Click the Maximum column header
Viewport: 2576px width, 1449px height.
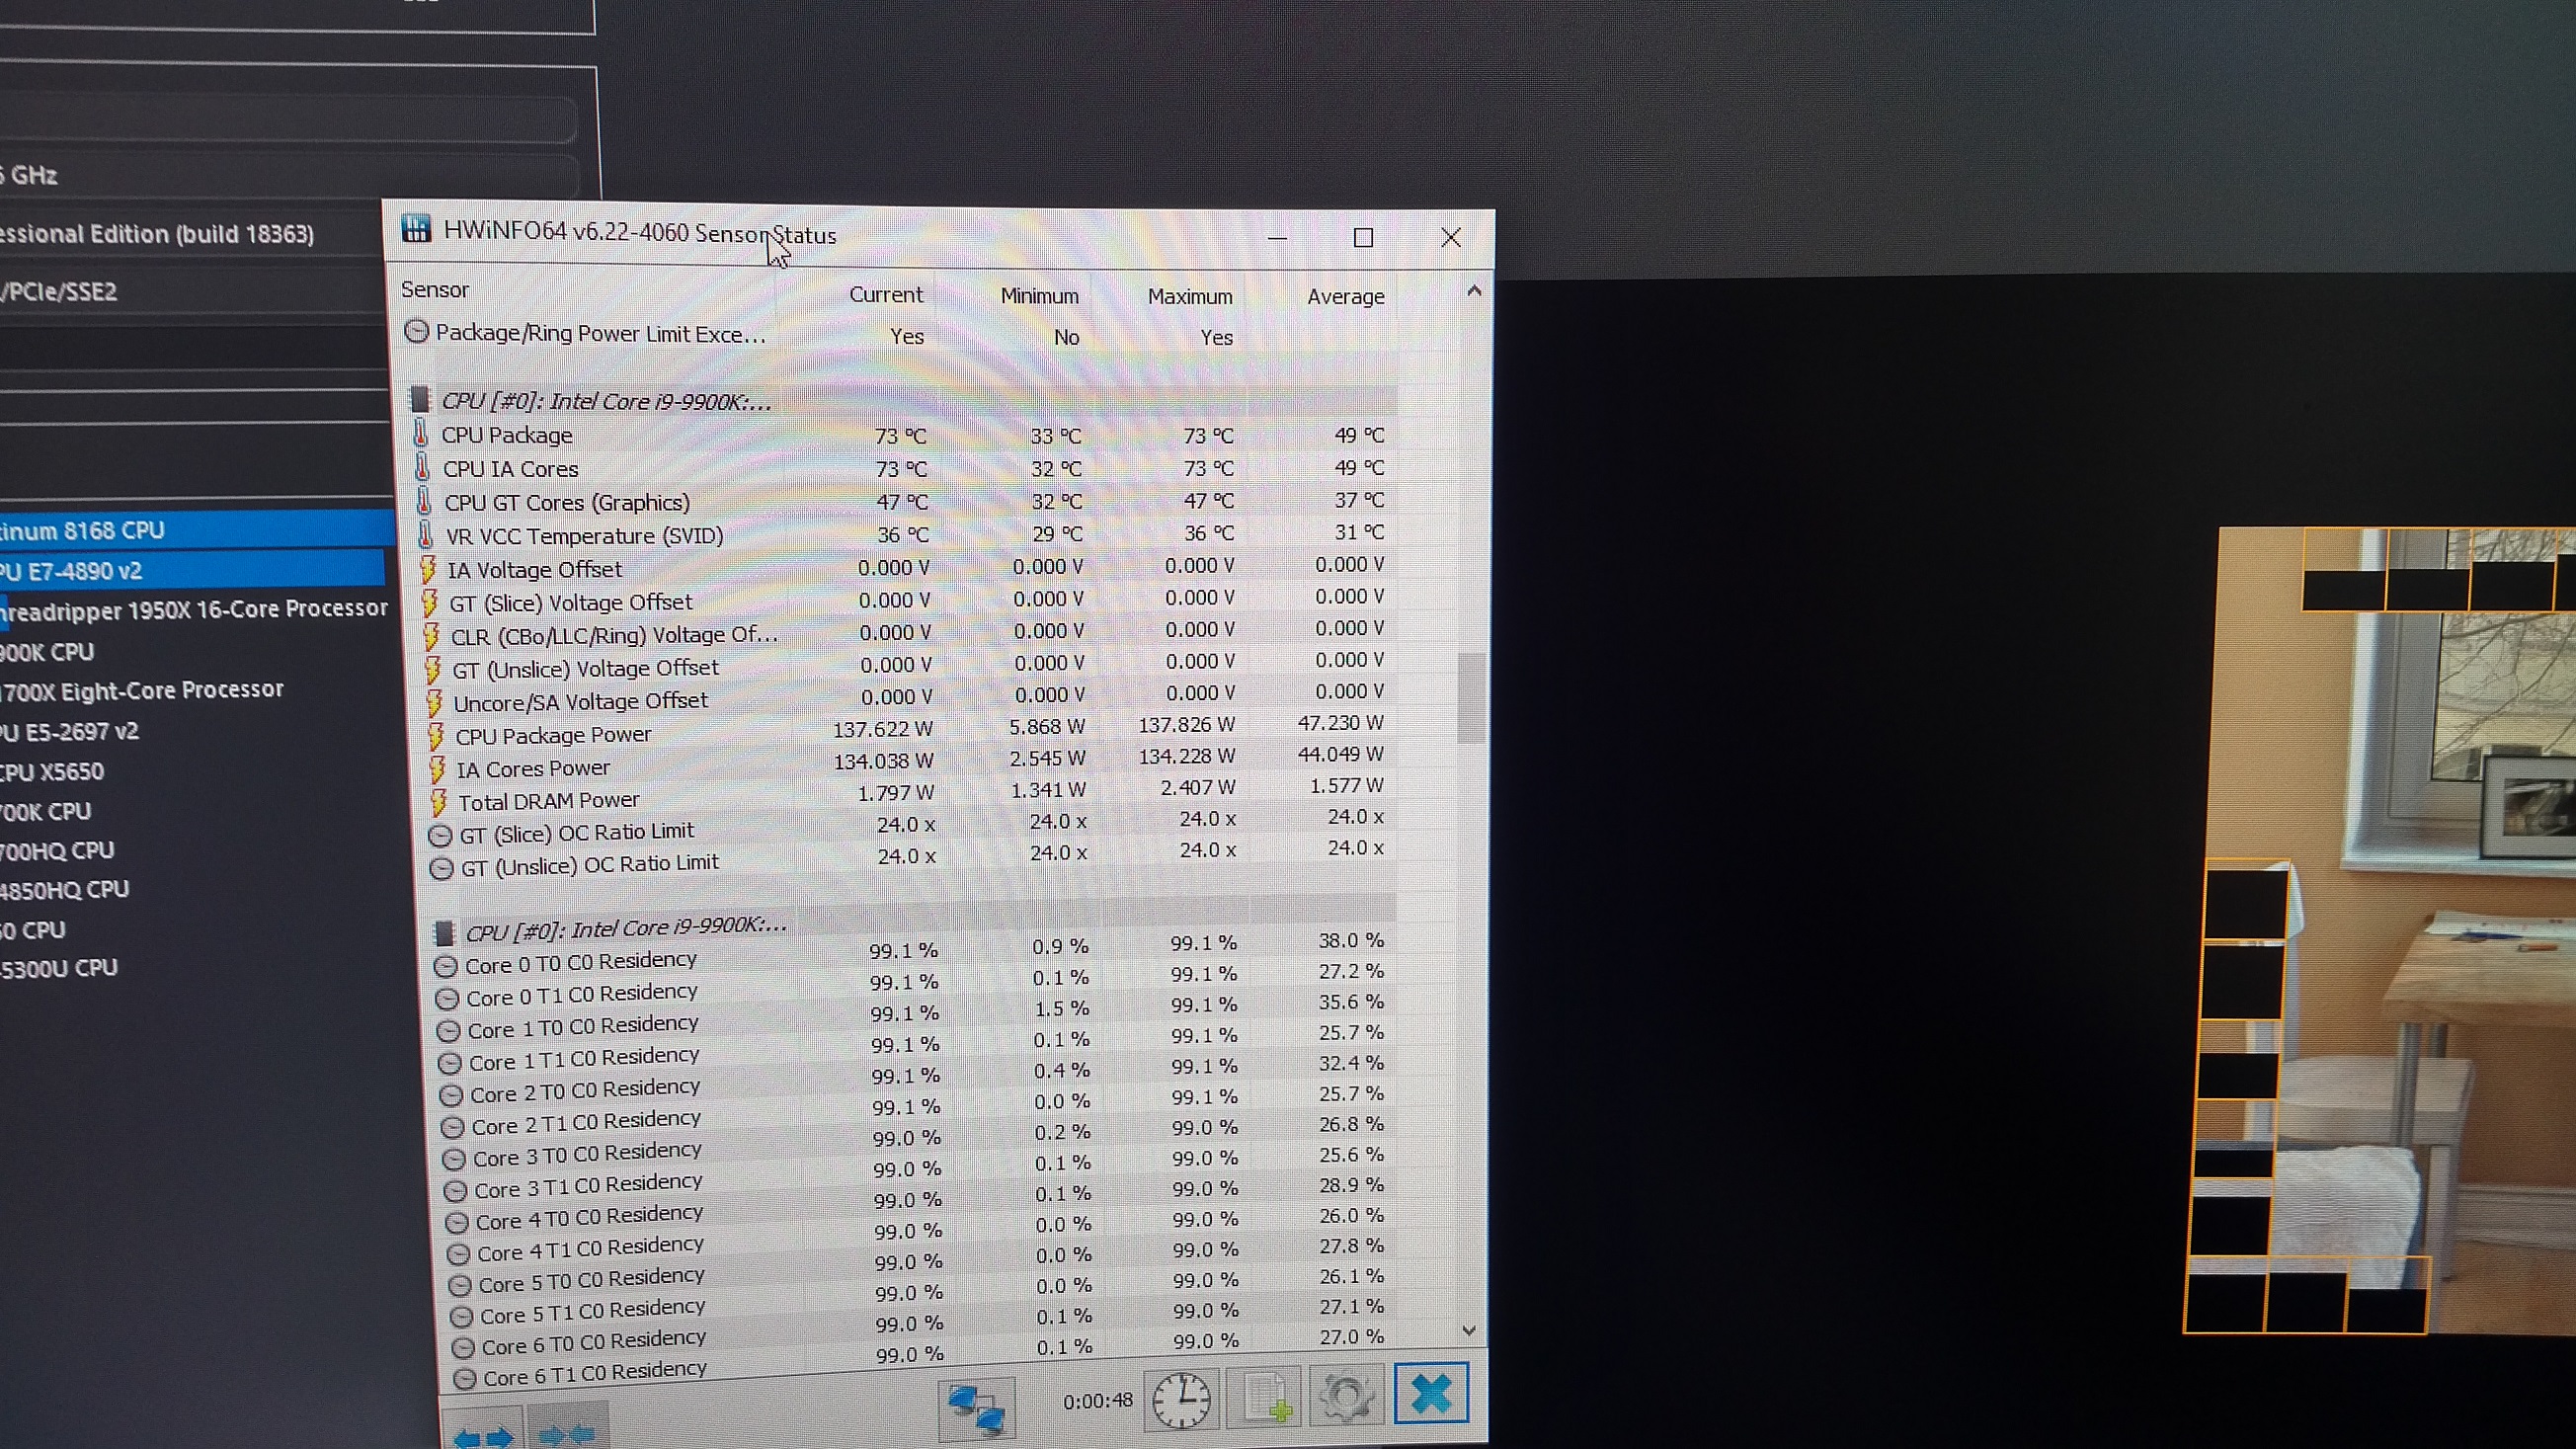point(1189,296)
